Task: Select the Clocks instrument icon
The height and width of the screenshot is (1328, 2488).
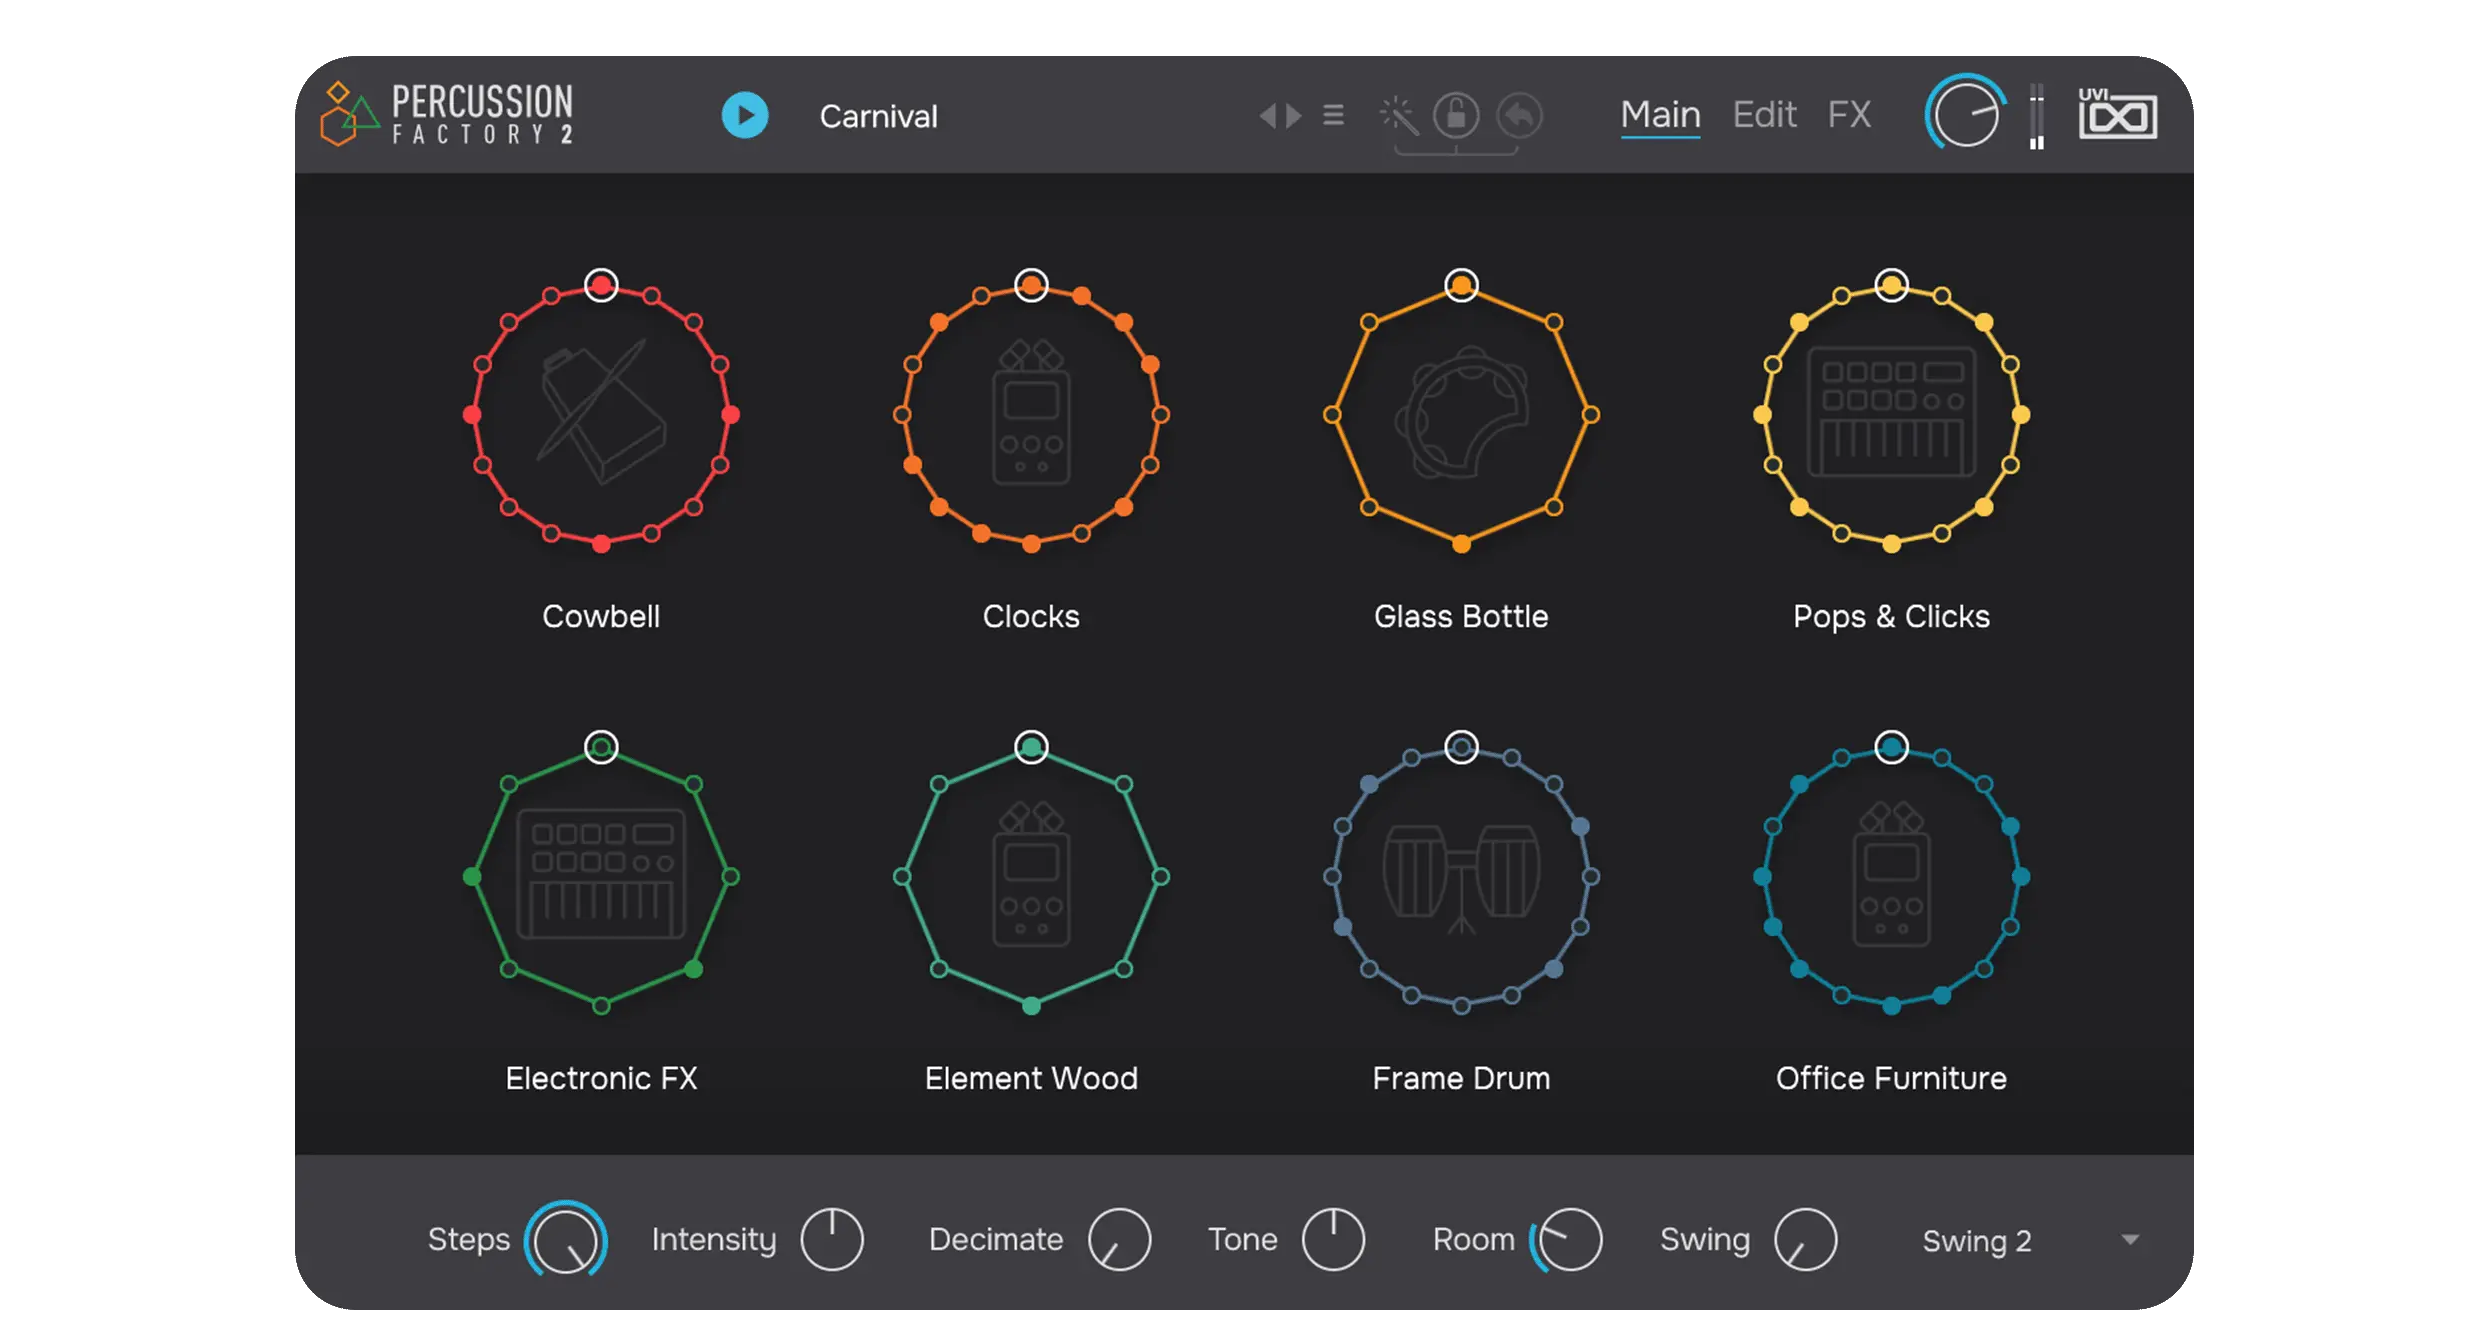Action: [1031, 414]
